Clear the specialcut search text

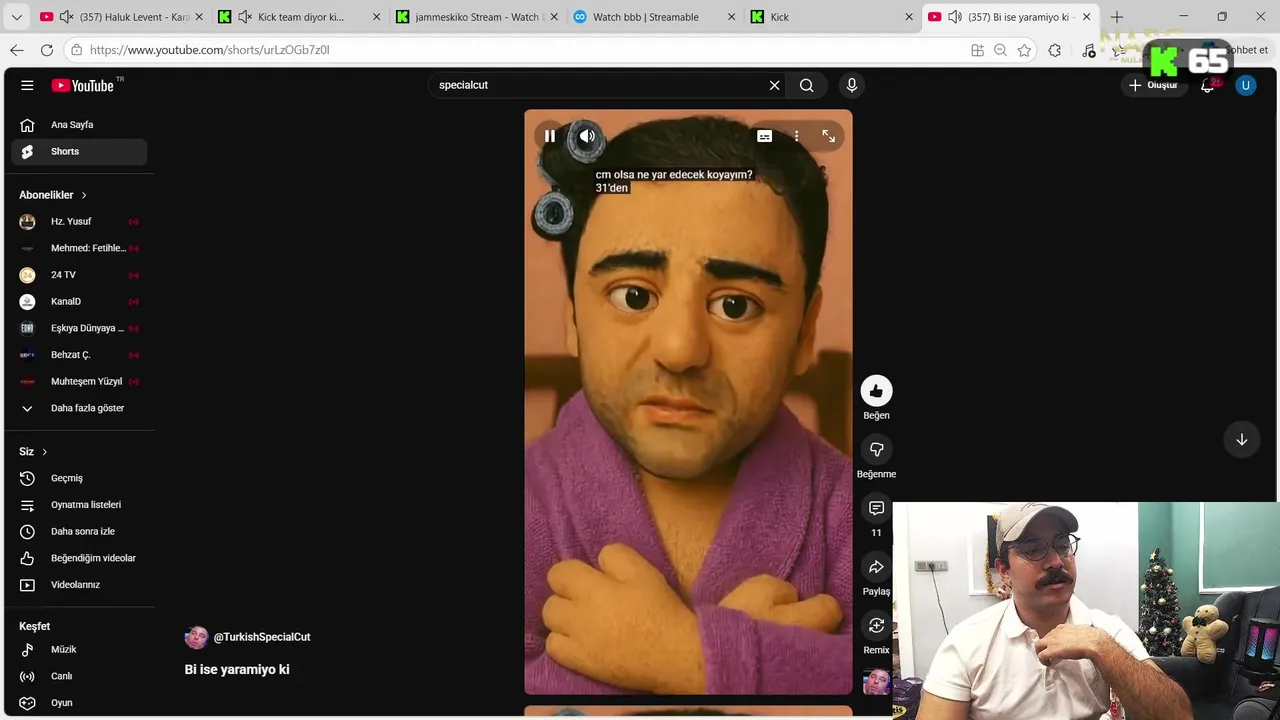(774, 85)
